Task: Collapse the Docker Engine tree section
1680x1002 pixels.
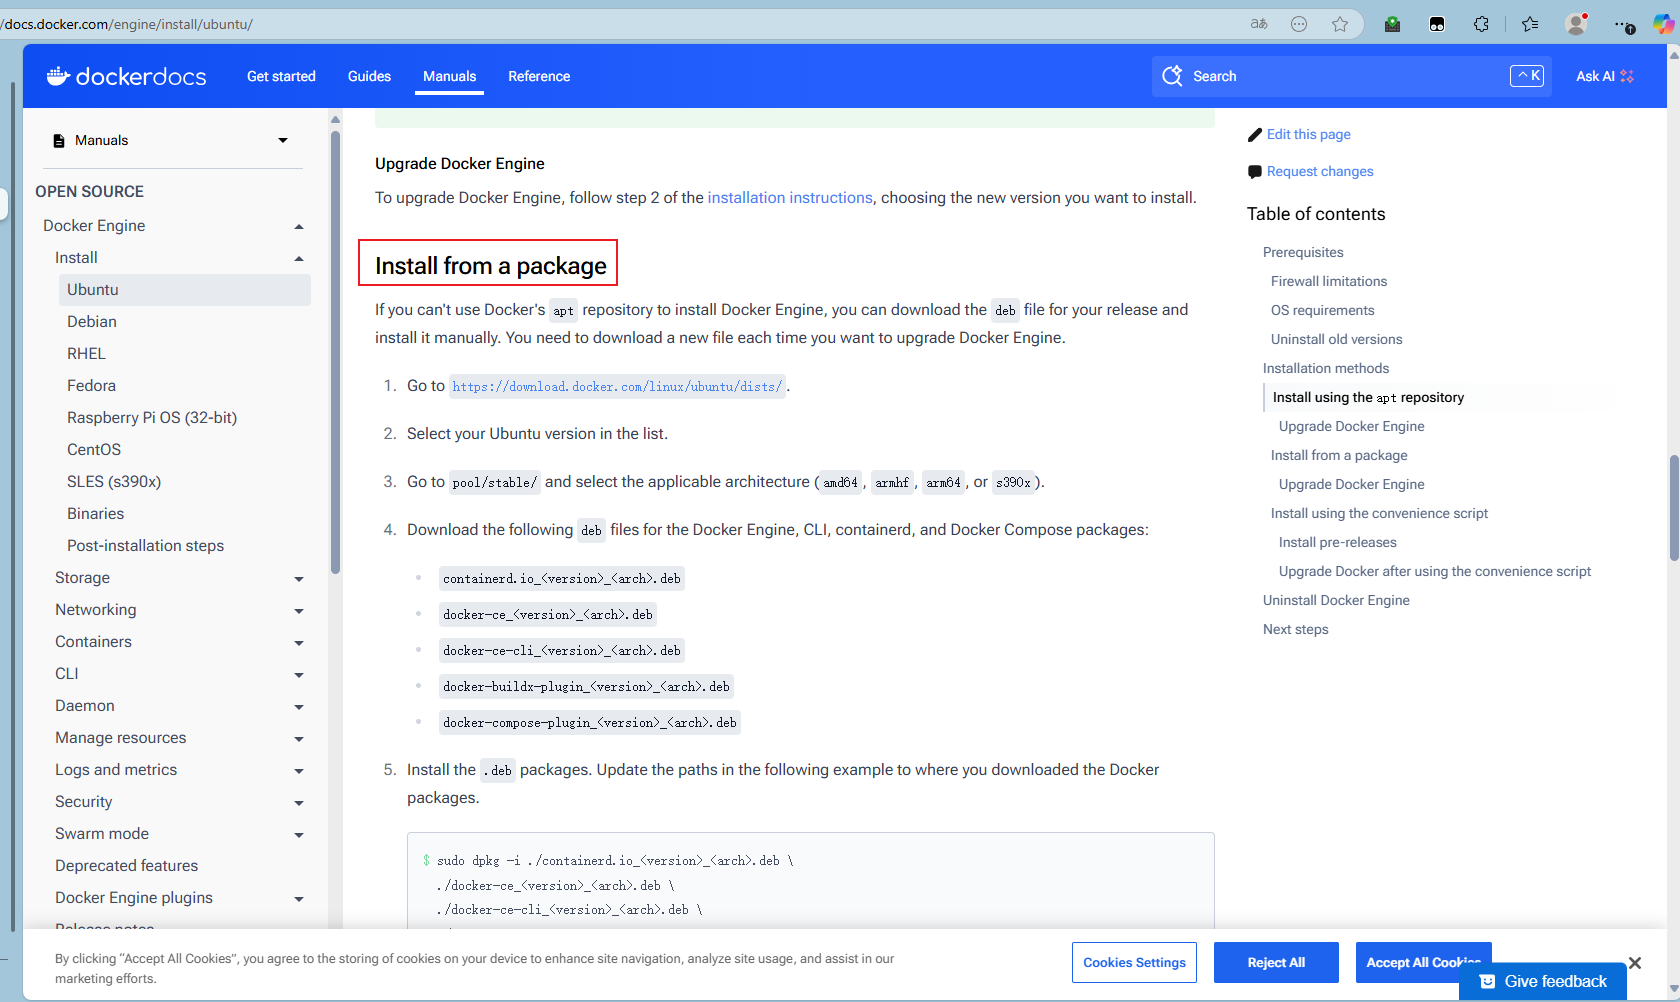Action: tap(298, 227)
